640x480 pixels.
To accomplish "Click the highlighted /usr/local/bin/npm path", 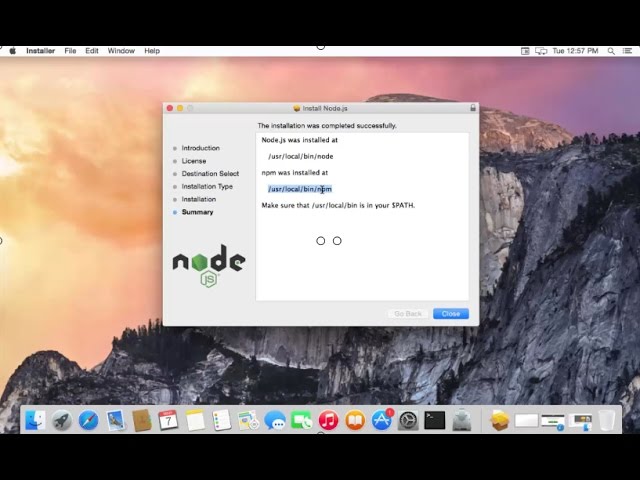I will click(x=300, y=189).
